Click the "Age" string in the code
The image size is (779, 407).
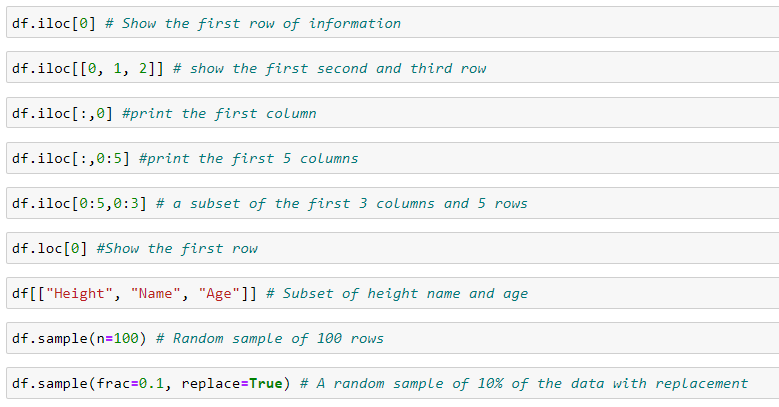(x=219, y=293)
